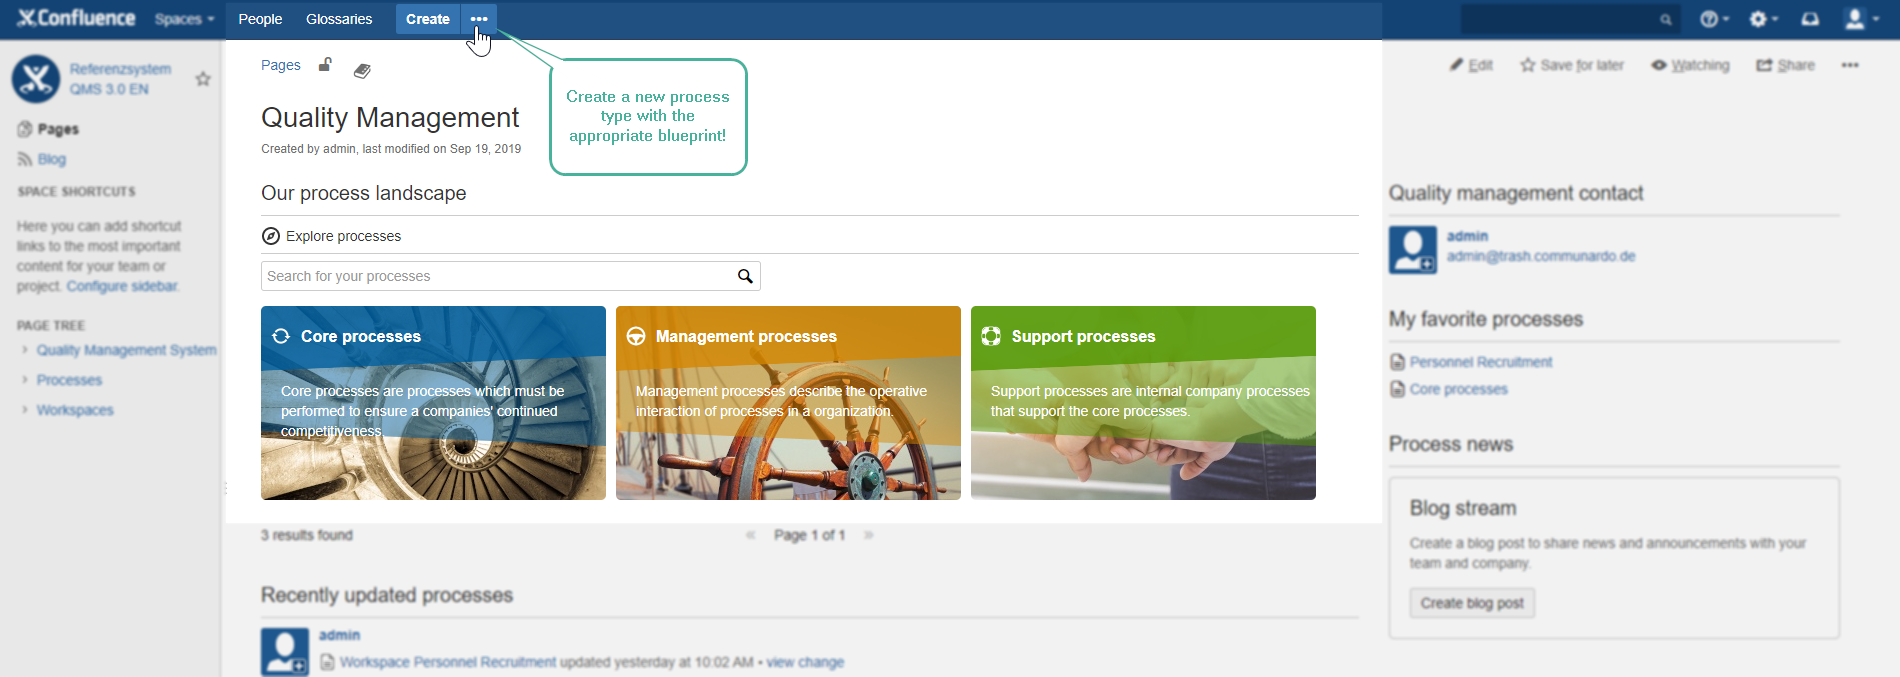Open the notifications inbox icon

pyautogui.click(x=1810, y=19)
